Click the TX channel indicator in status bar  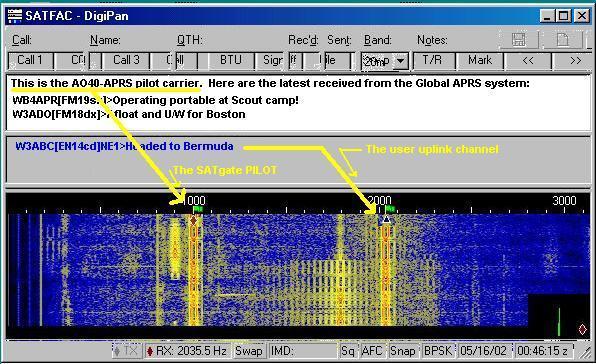coord(127,351)
